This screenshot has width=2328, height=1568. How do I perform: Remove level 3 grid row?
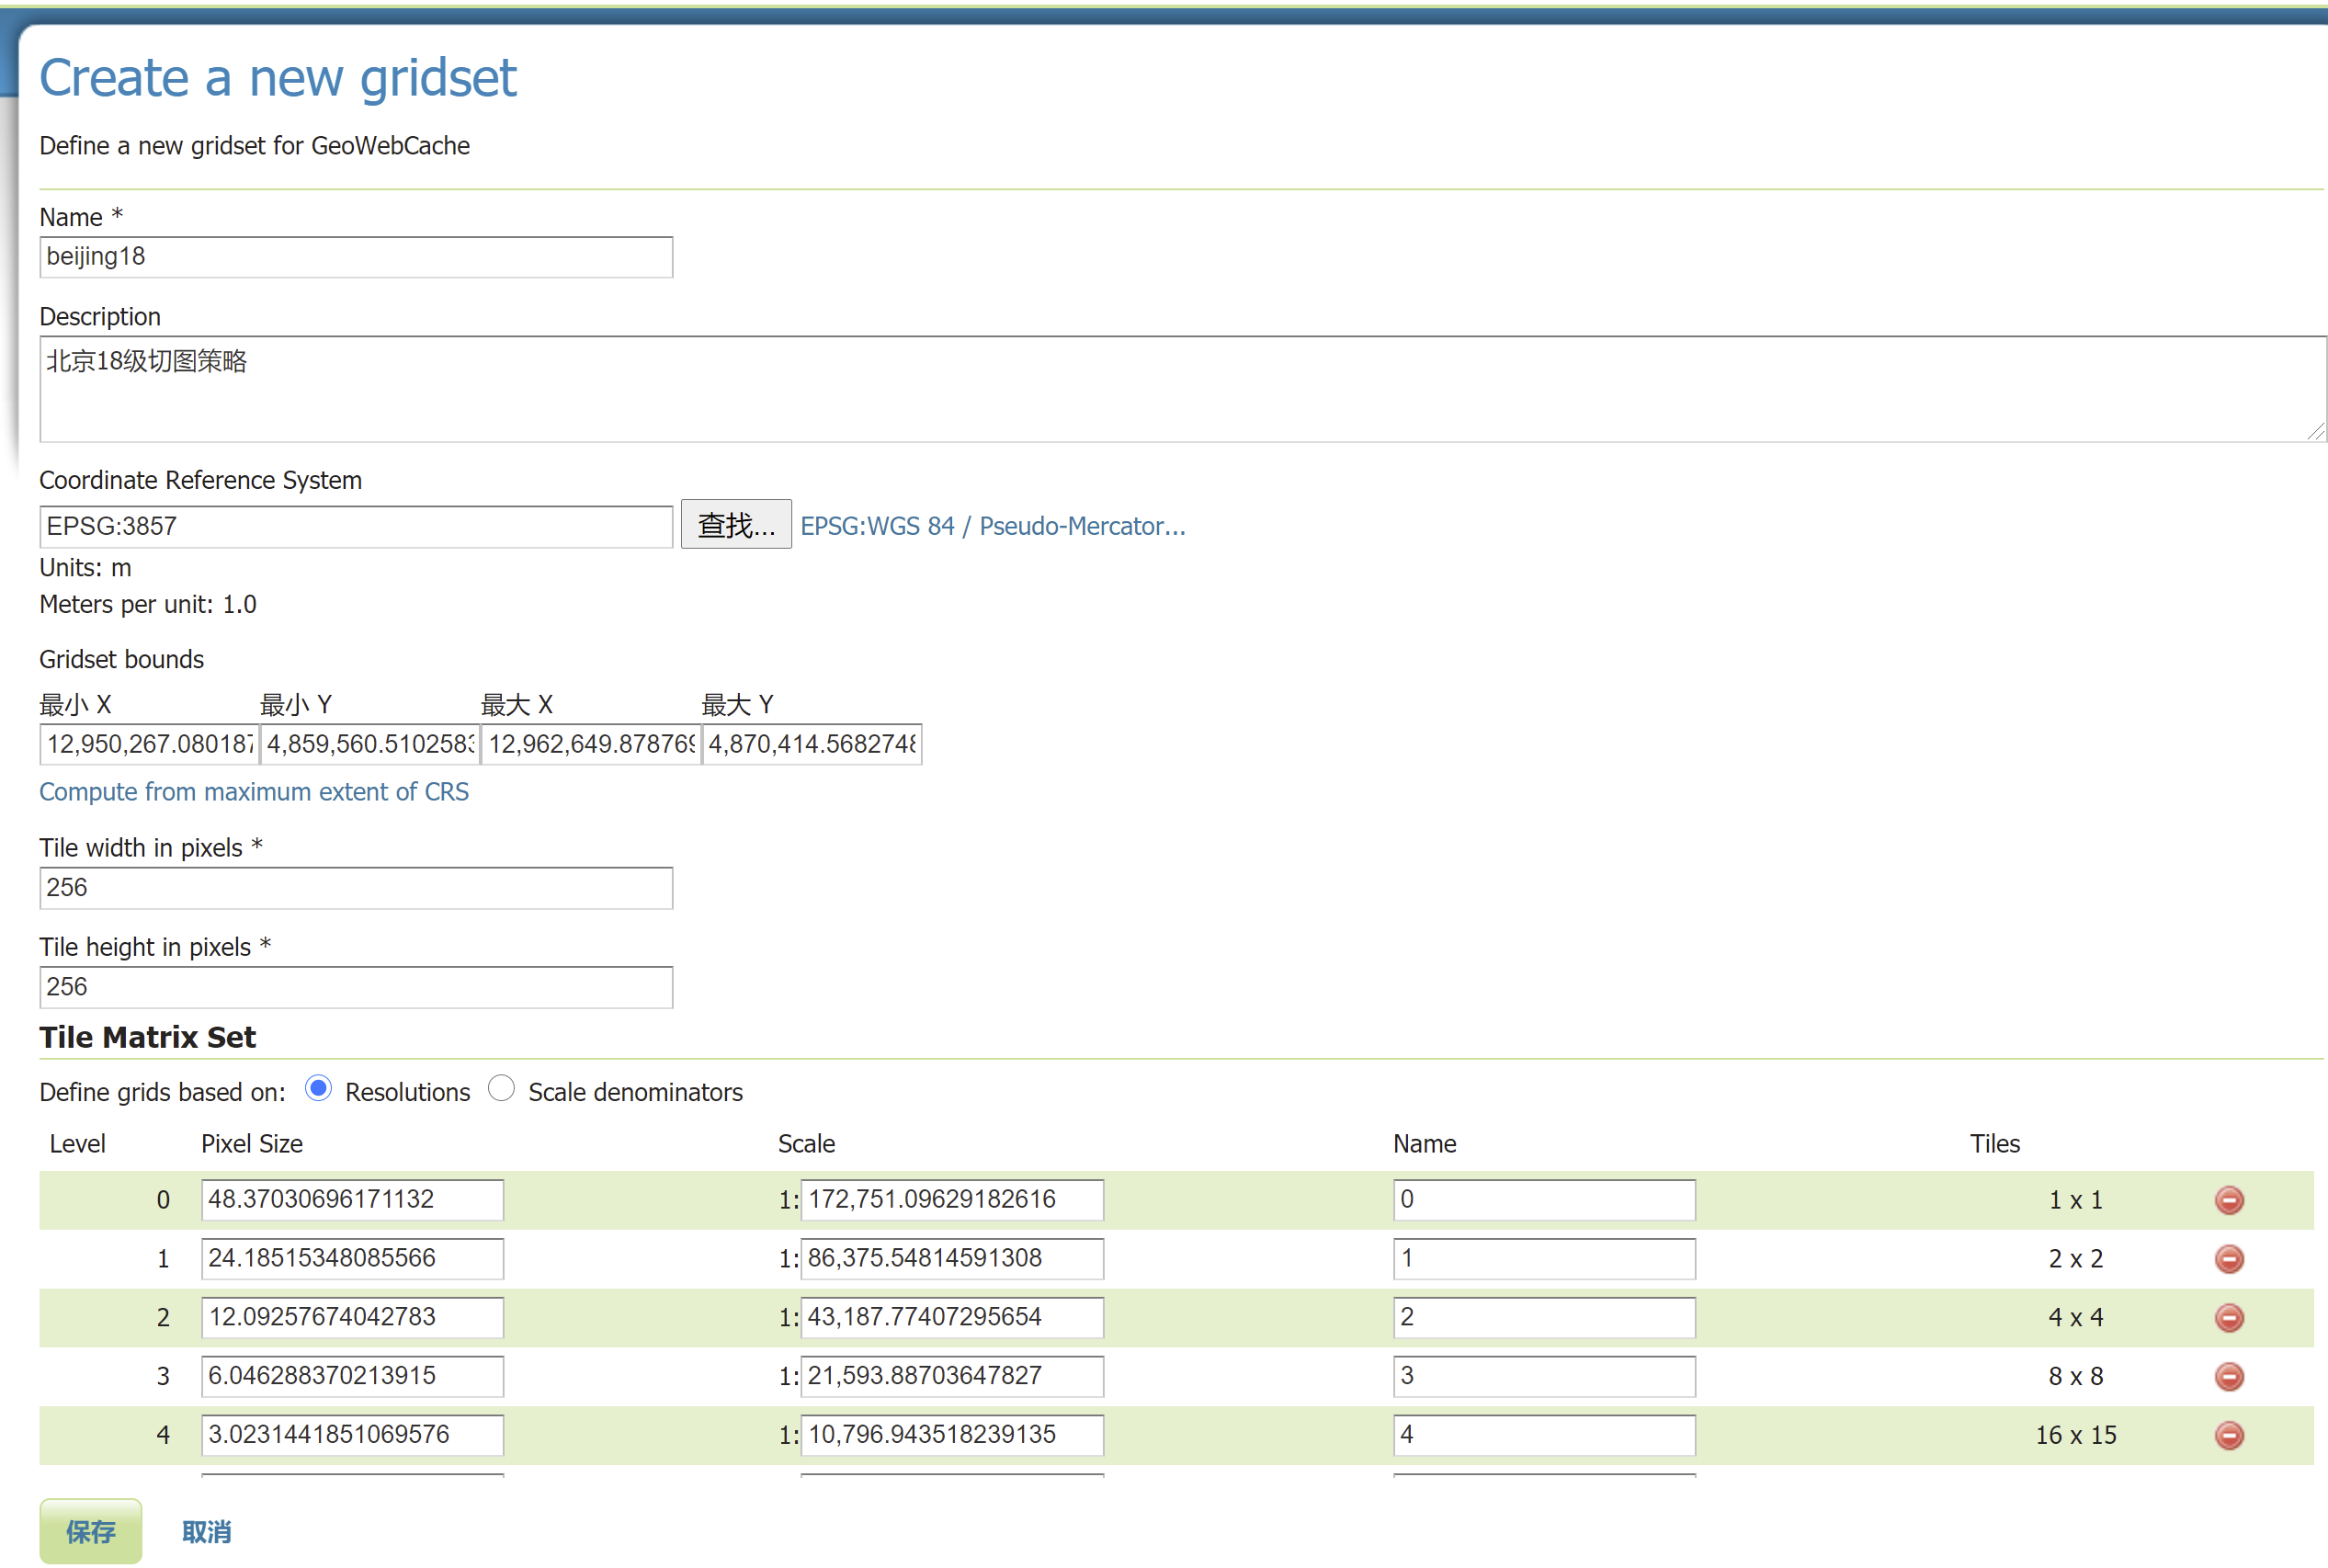[x=2228, y=1376]
